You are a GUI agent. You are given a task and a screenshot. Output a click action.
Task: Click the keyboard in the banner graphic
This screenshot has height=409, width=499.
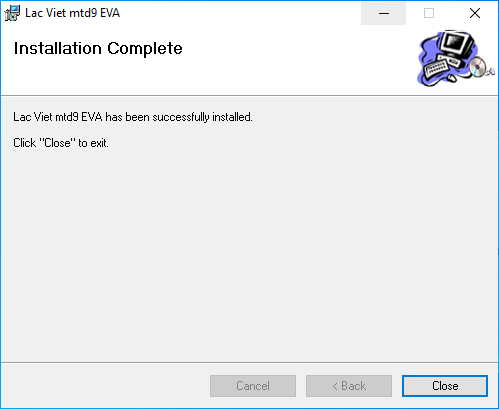(x=436, y=68)
